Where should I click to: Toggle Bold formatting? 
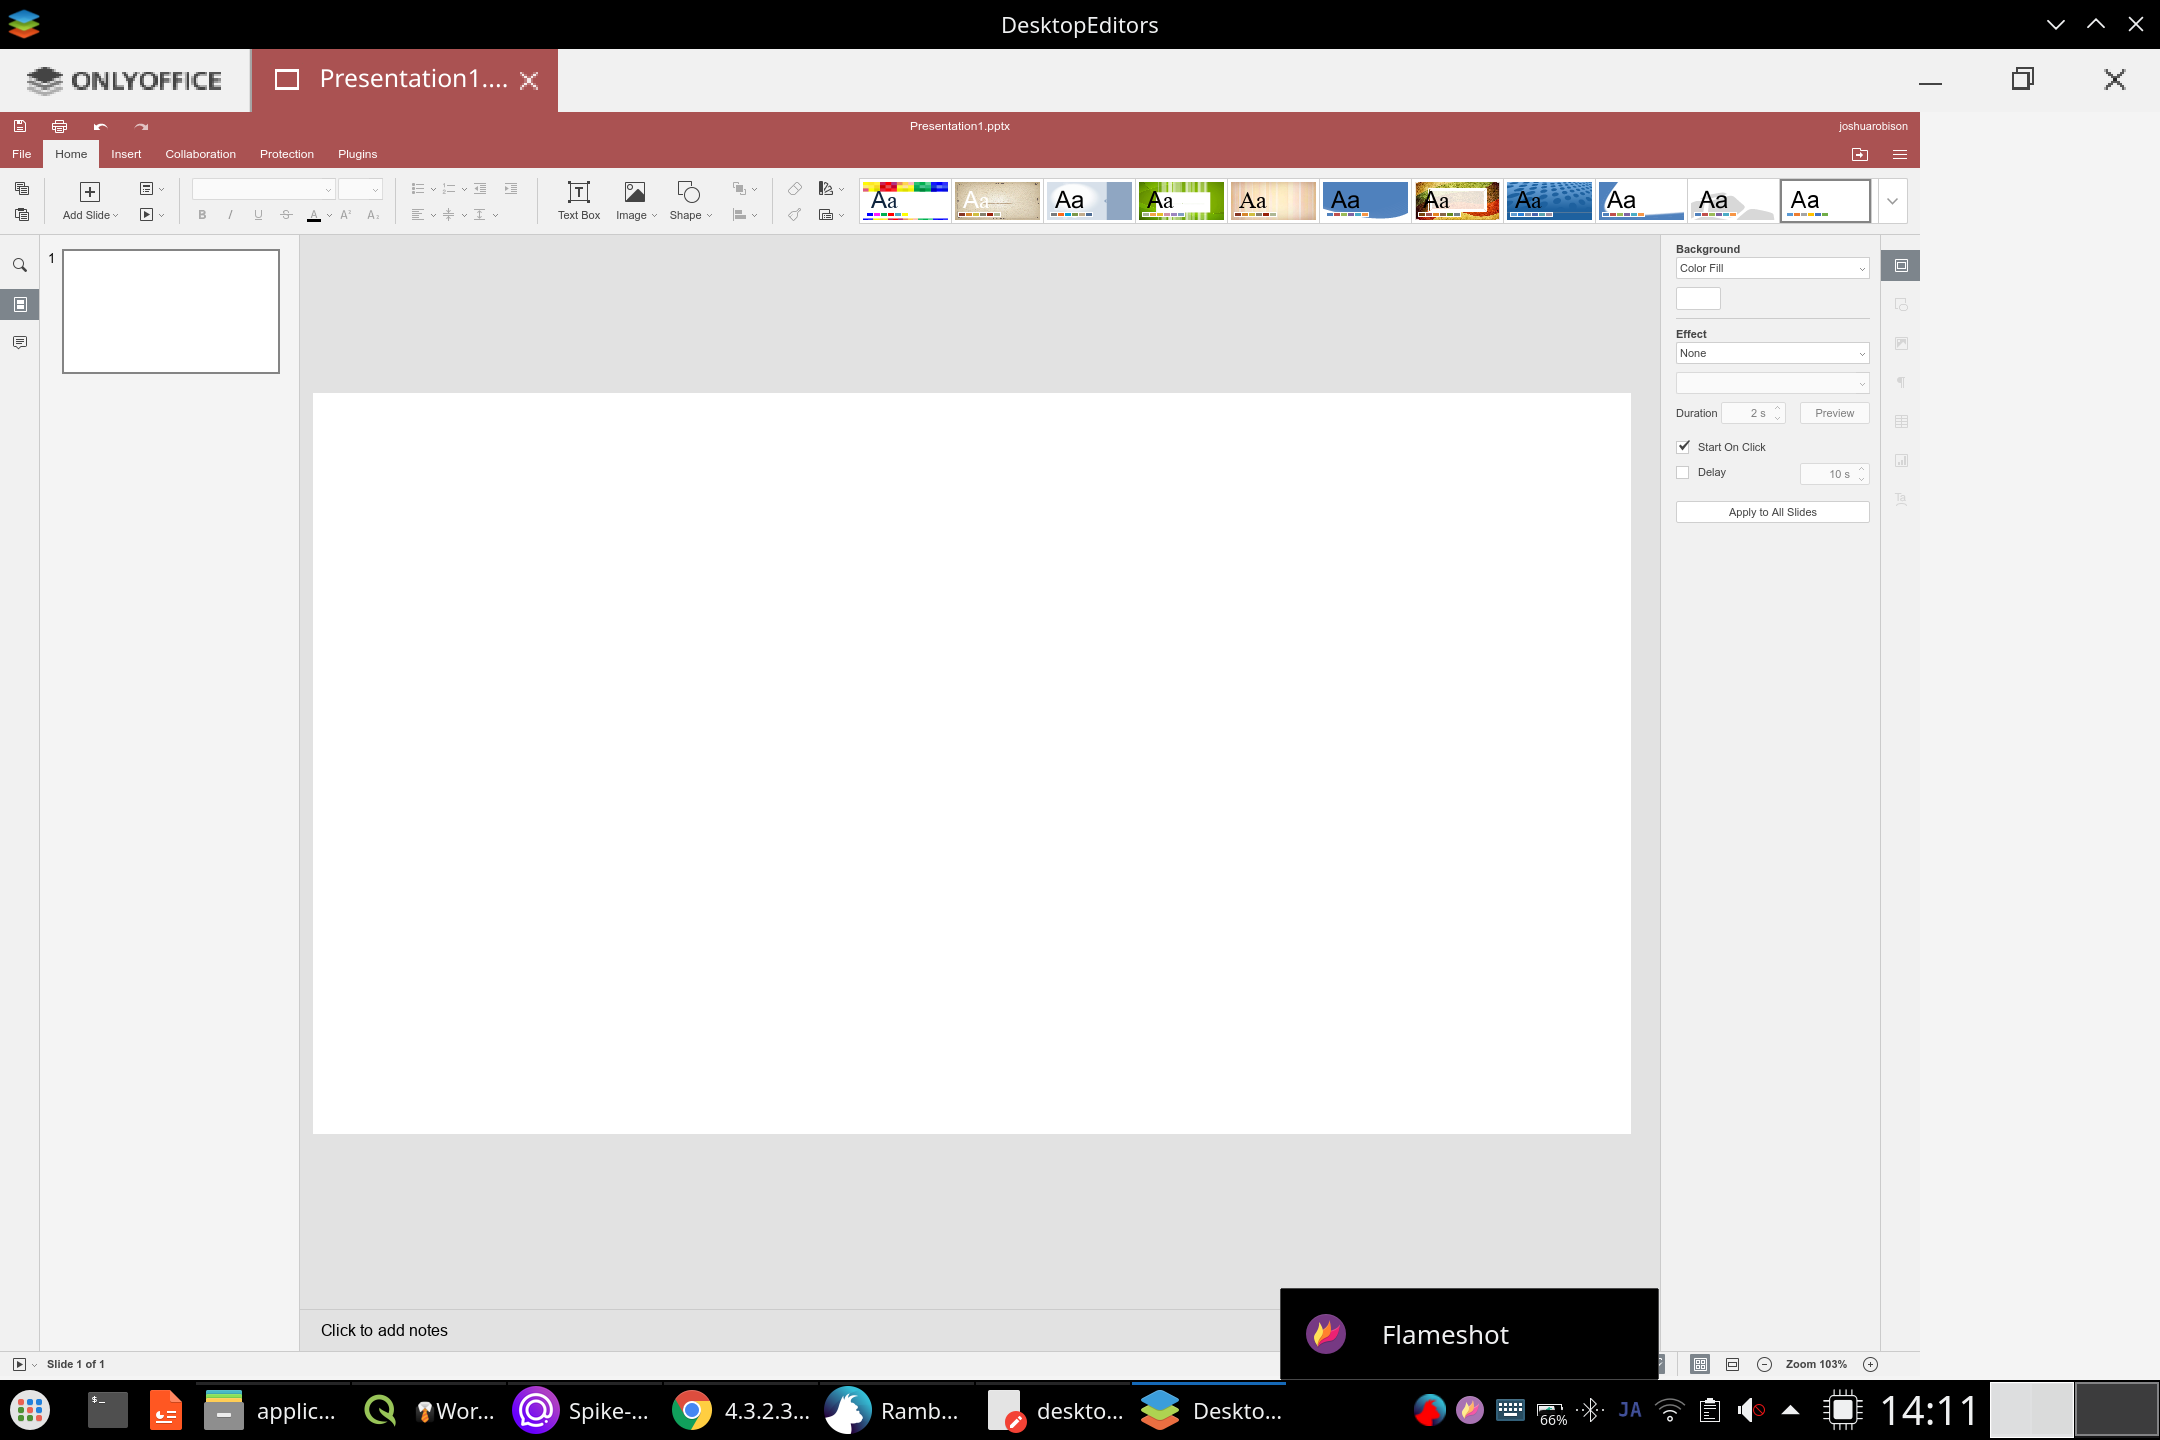coord(202,215)
